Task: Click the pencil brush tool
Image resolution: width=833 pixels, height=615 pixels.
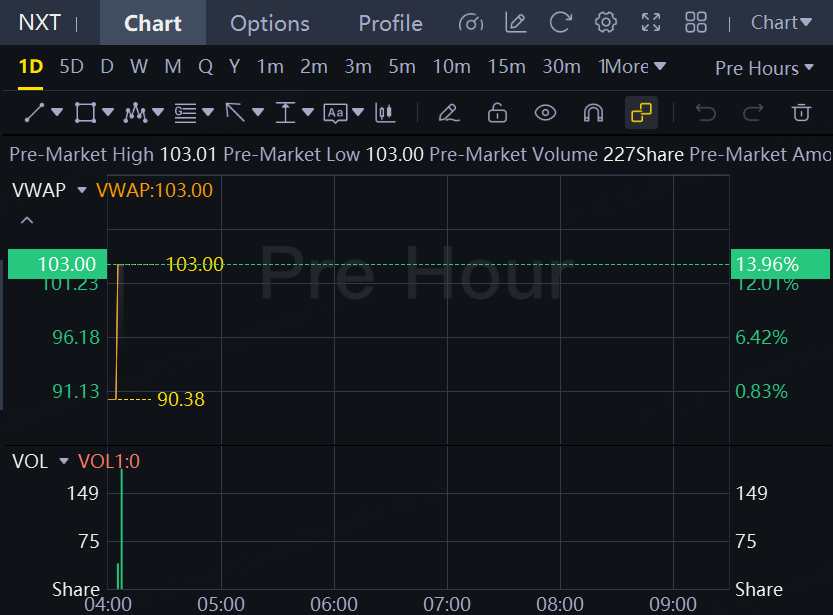Action: point(448,113)
